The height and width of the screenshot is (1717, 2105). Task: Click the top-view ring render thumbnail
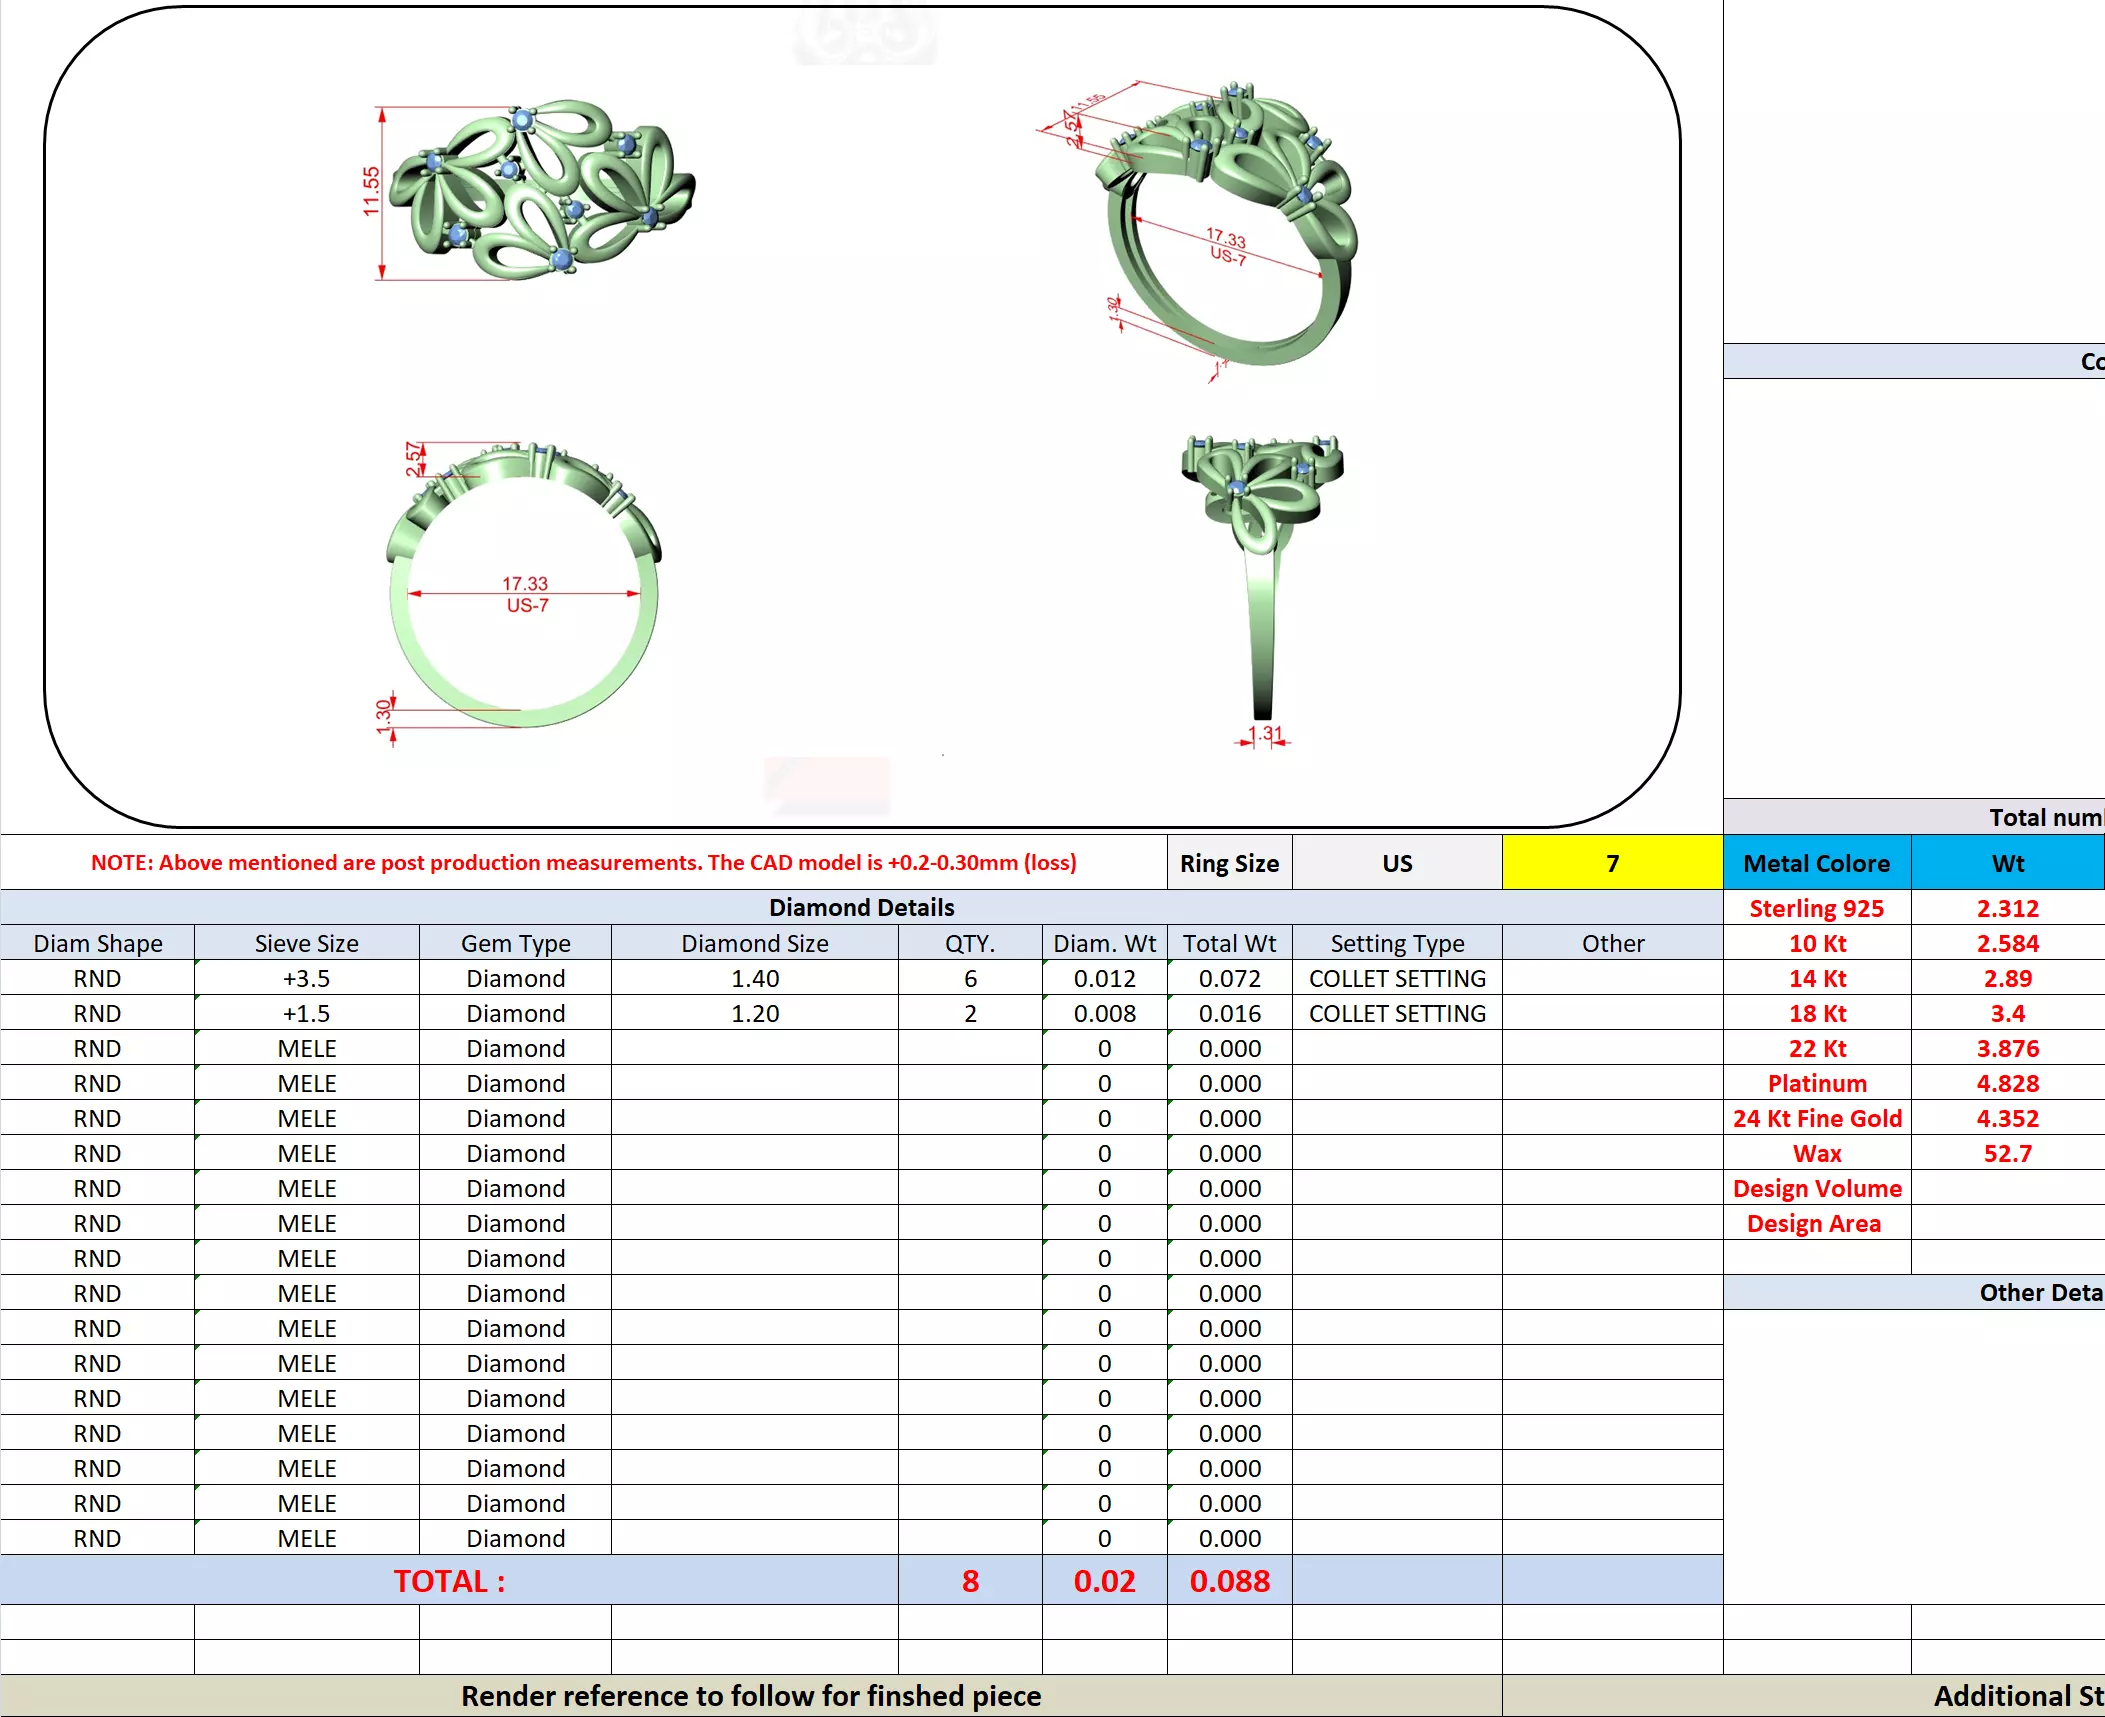point(540,190)
